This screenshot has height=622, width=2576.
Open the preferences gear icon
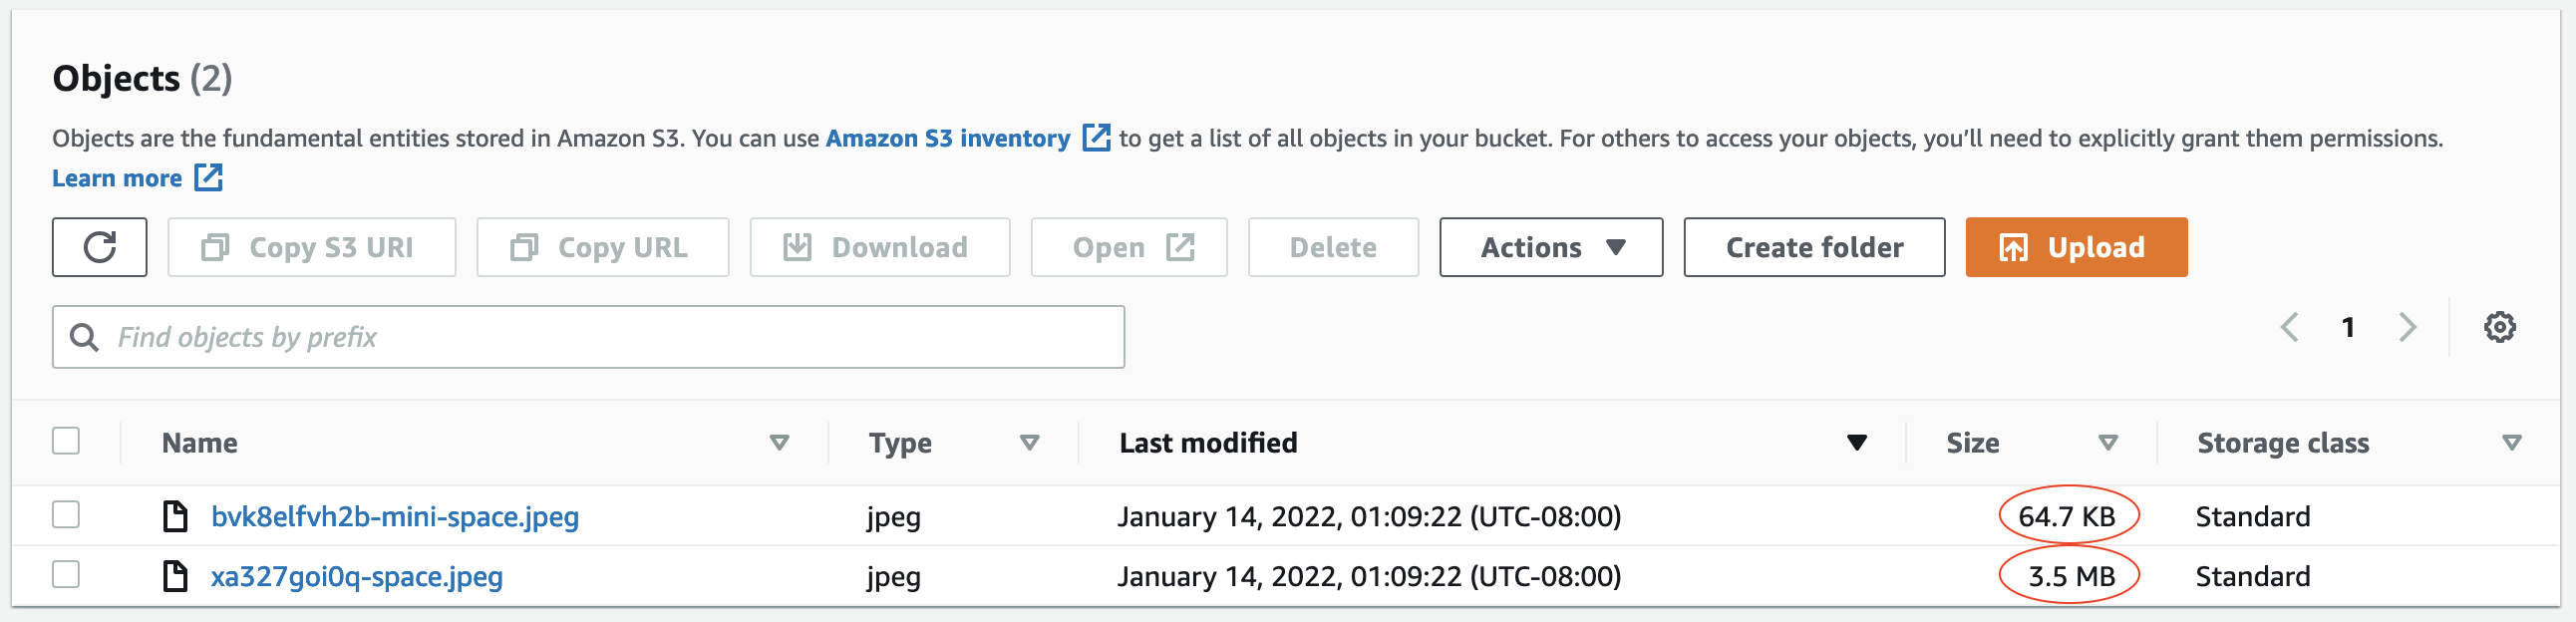pos(2499,326)
